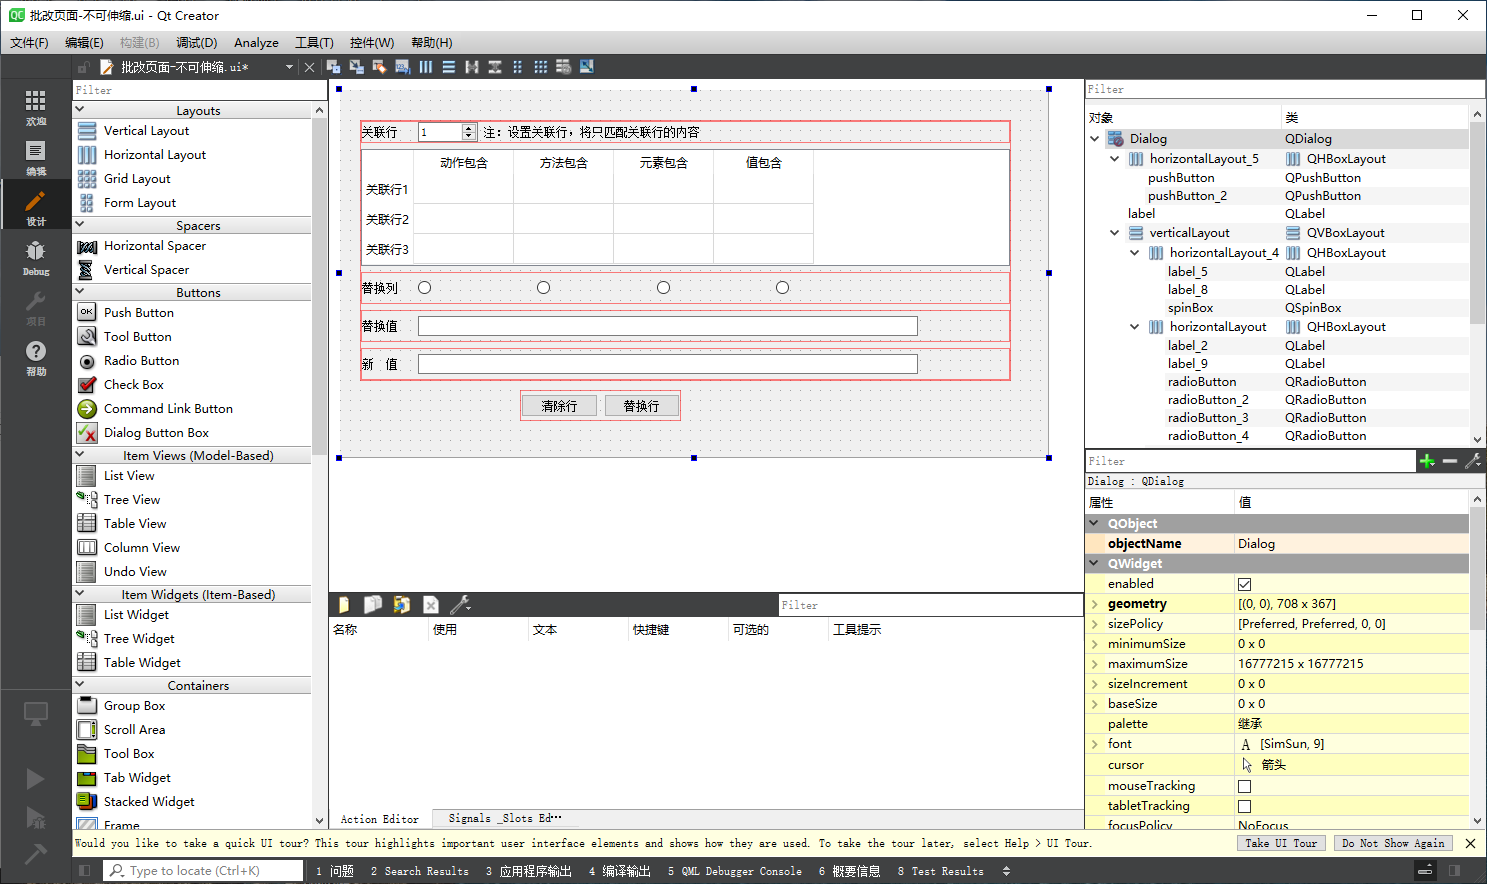
Task: Select radio button under 值包含 column
Action: tap(783, 288)
